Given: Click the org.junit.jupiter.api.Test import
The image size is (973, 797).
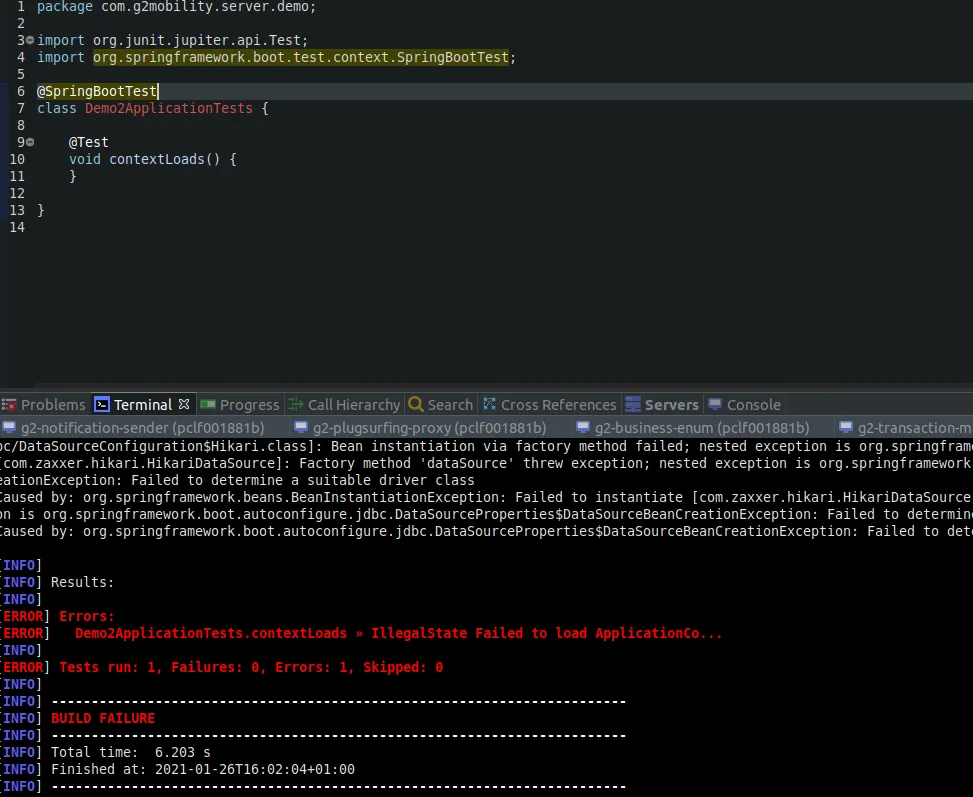Looking at the screenshot, I should pyautogui.click(x=197, y=40).
